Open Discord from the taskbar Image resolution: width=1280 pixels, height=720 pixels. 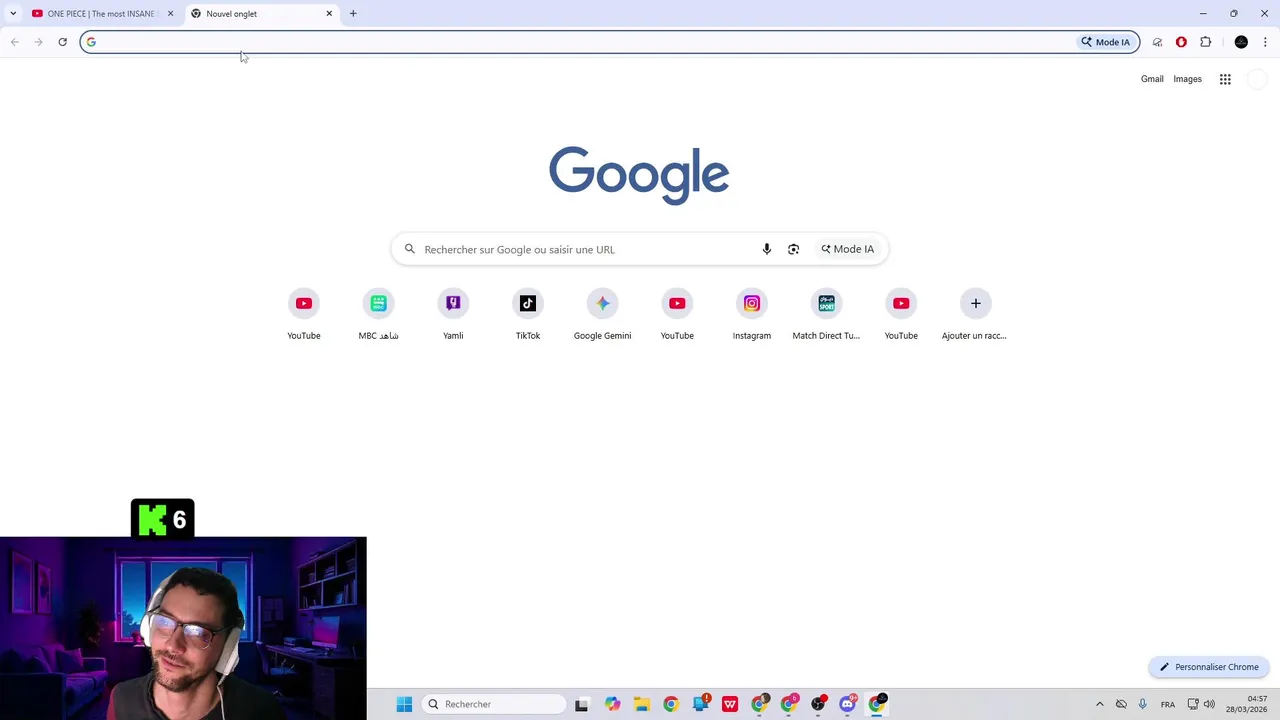click(848, 704)
